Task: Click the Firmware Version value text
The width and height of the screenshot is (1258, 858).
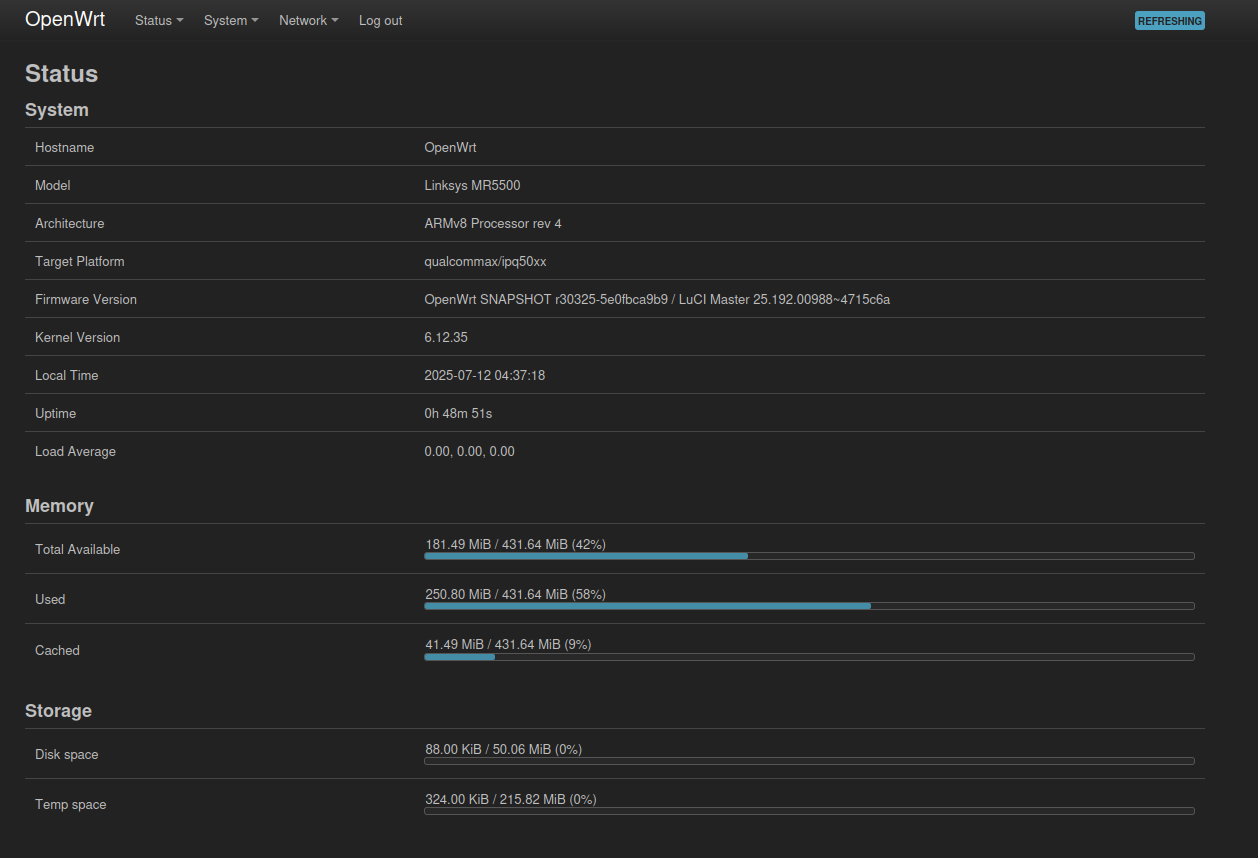Action: pyautogui.click(x=656, y=300)
